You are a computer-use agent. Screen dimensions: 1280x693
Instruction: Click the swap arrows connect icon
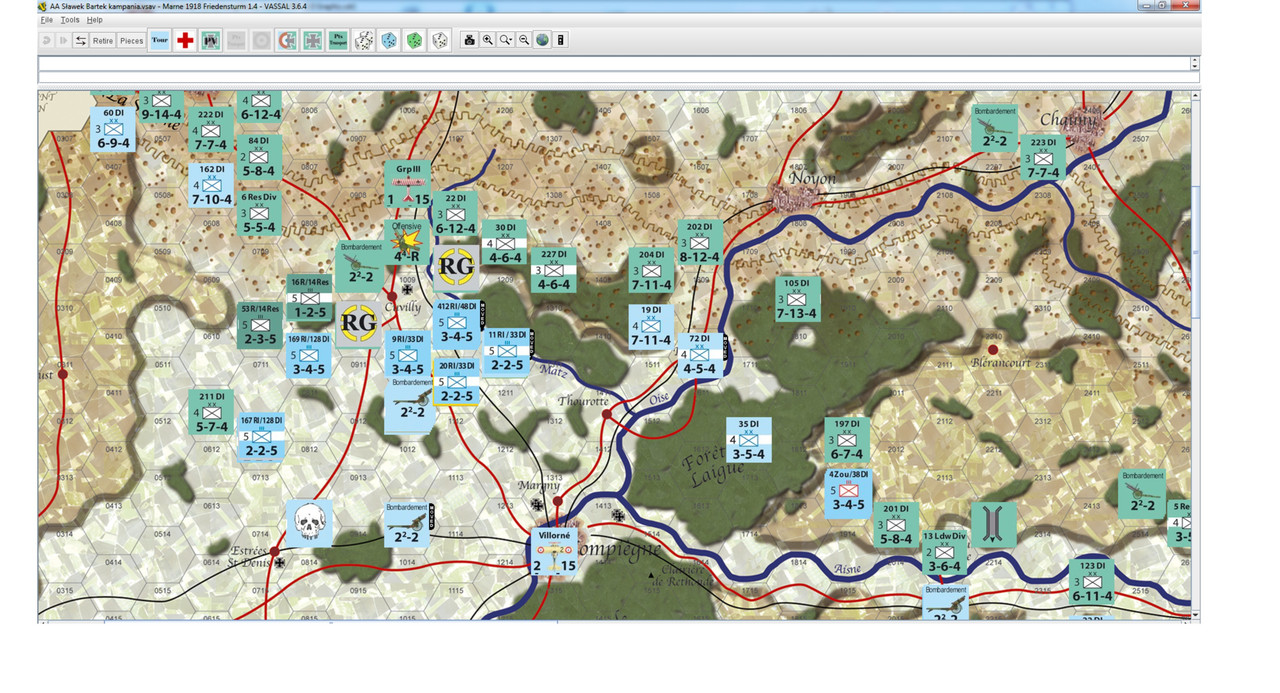[80, 40]
